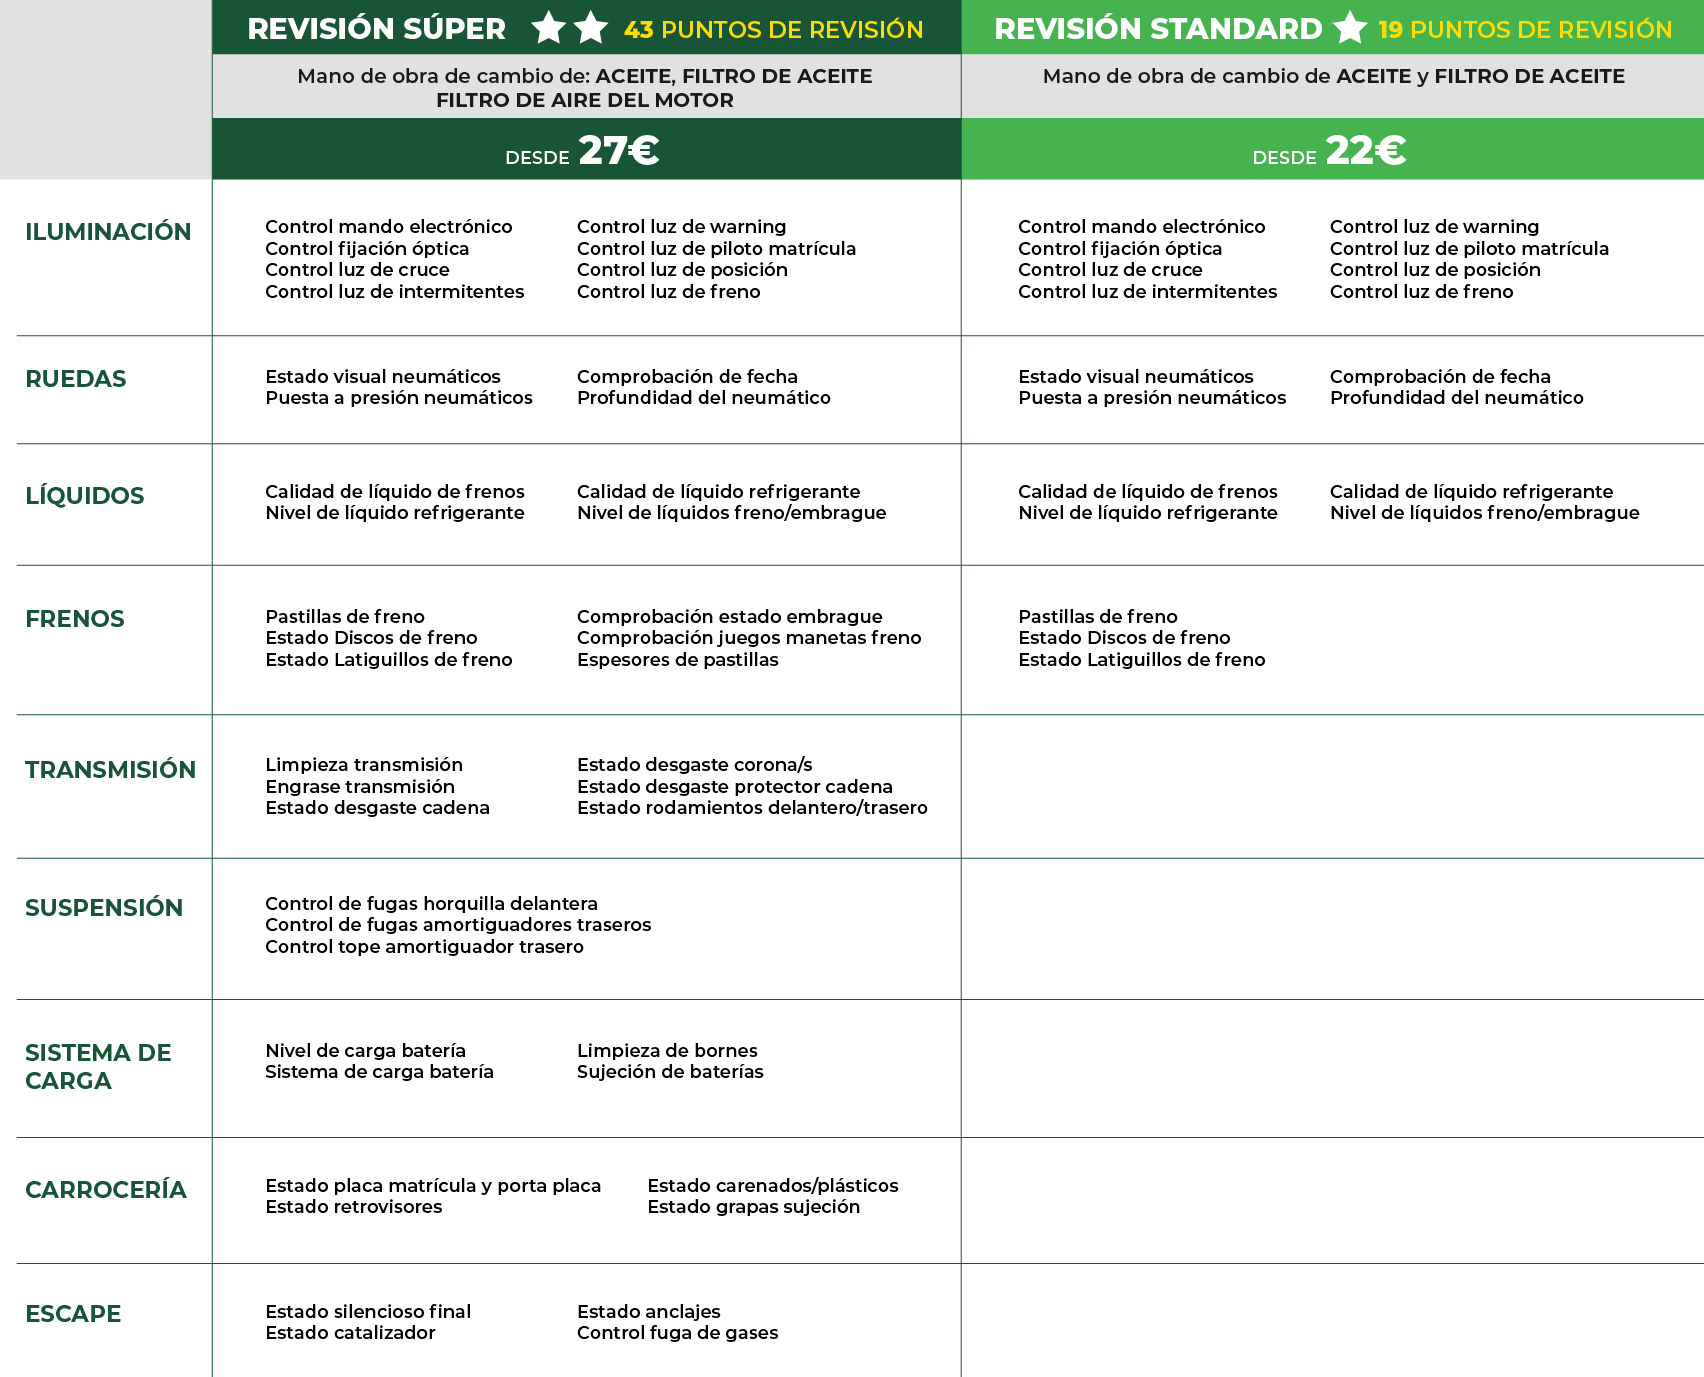Click the Escape category label
The image size is (1704, 1377).
coord(73,1314)
